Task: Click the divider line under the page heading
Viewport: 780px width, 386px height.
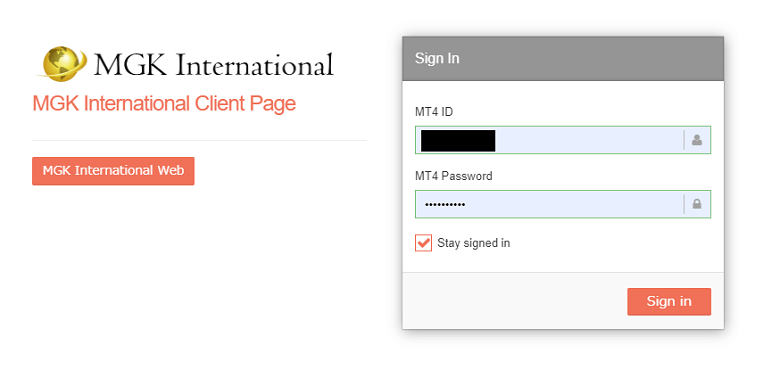Action: tap(199, 140)
